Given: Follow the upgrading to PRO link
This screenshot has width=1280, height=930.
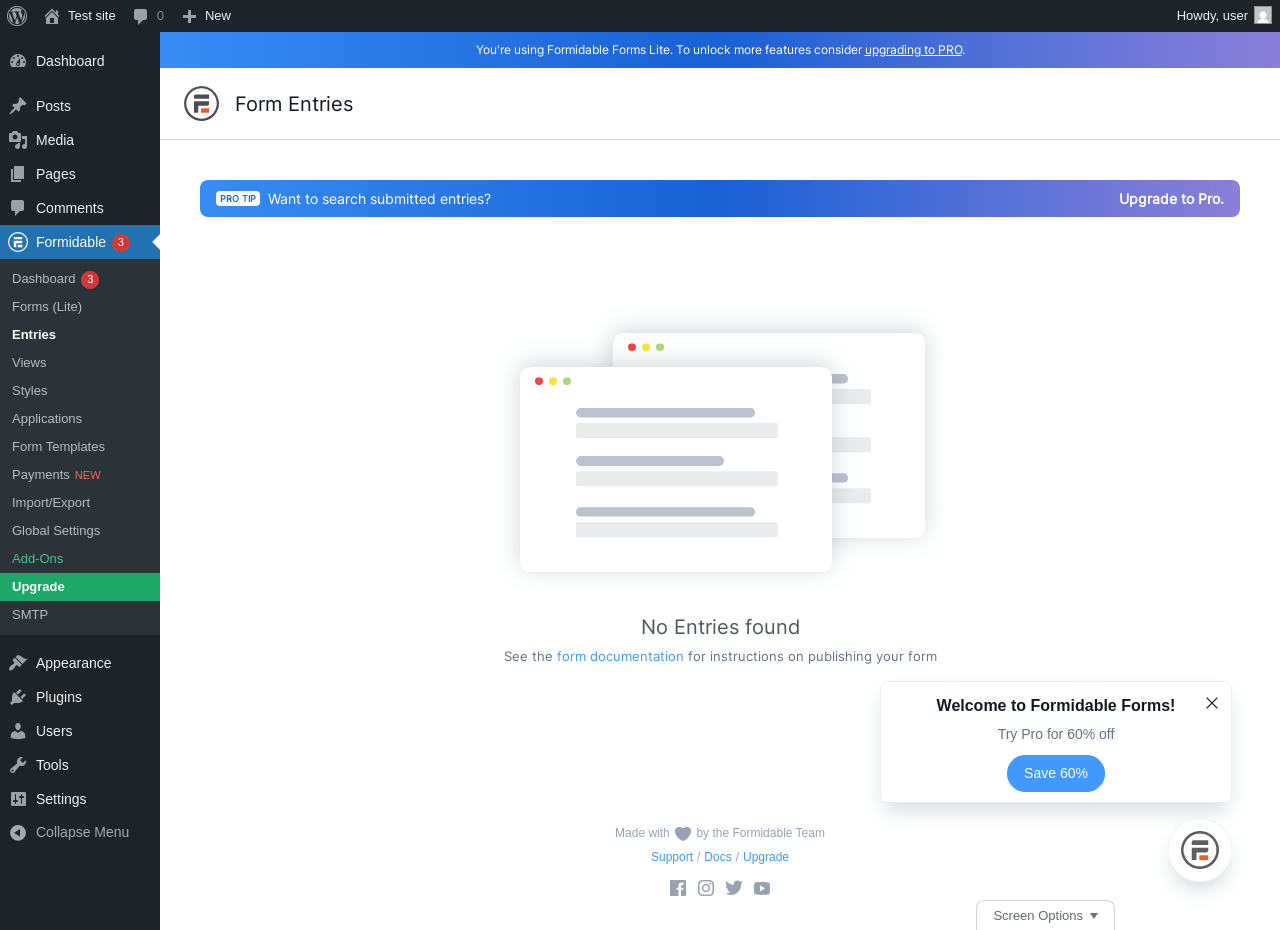Looking at the screenshot, I should click(913, 50).
